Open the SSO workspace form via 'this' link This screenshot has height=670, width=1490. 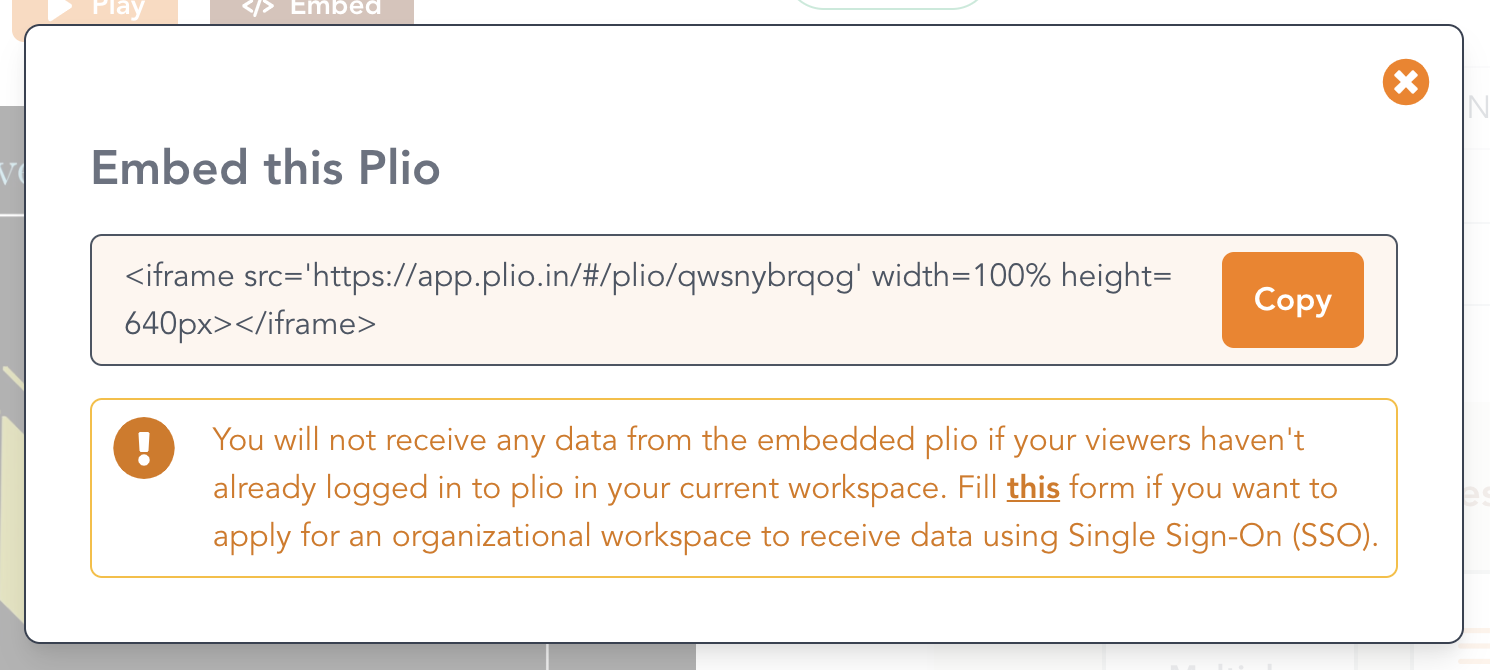[x=1033, y=489]
